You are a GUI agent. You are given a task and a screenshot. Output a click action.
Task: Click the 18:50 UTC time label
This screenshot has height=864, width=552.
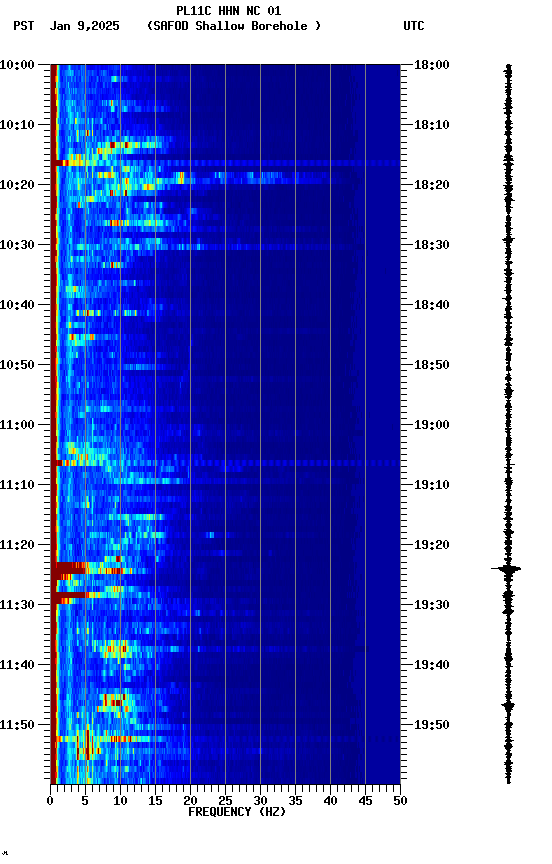coord(432,365)
